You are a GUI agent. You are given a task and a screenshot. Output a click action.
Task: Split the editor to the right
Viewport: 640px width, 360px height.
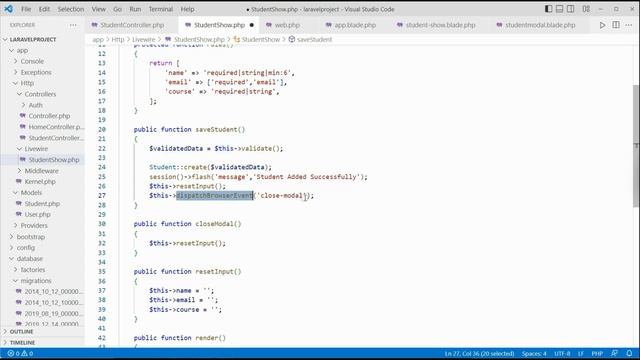pyautogui.click(x=616, y=25)
